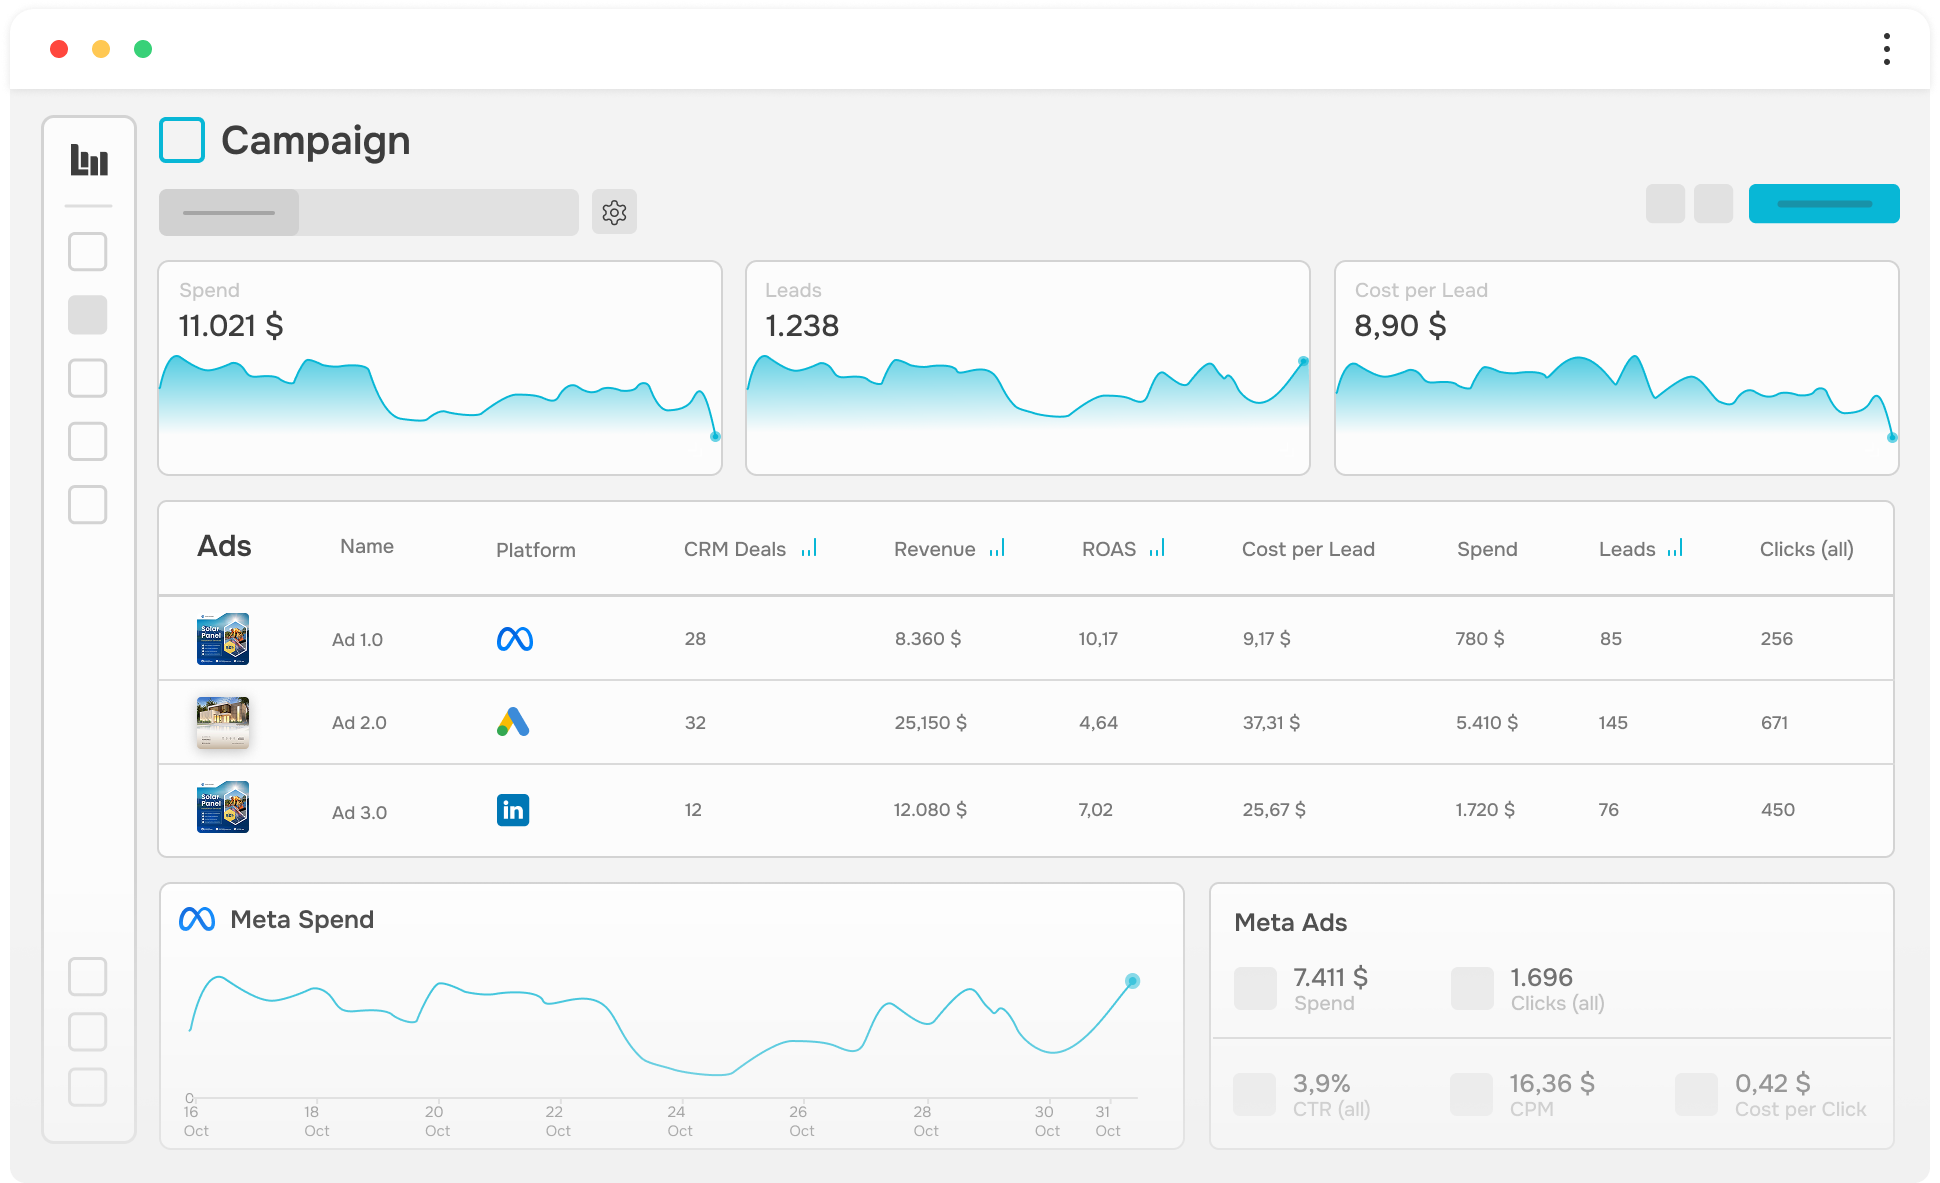The image size is (1940, 1183).
Task: Sort by Leads column chart icon
Action: coord(1675,548)
